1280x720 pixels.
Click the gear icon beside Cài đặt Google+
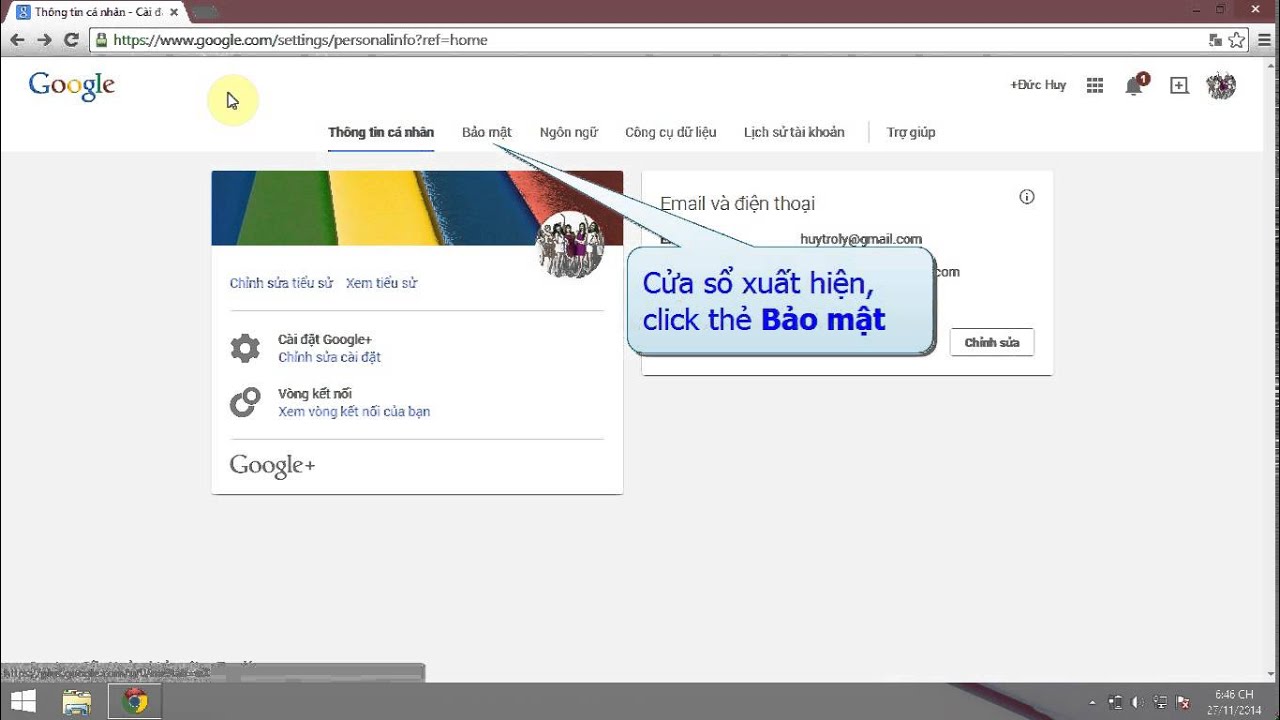(245, 348)
